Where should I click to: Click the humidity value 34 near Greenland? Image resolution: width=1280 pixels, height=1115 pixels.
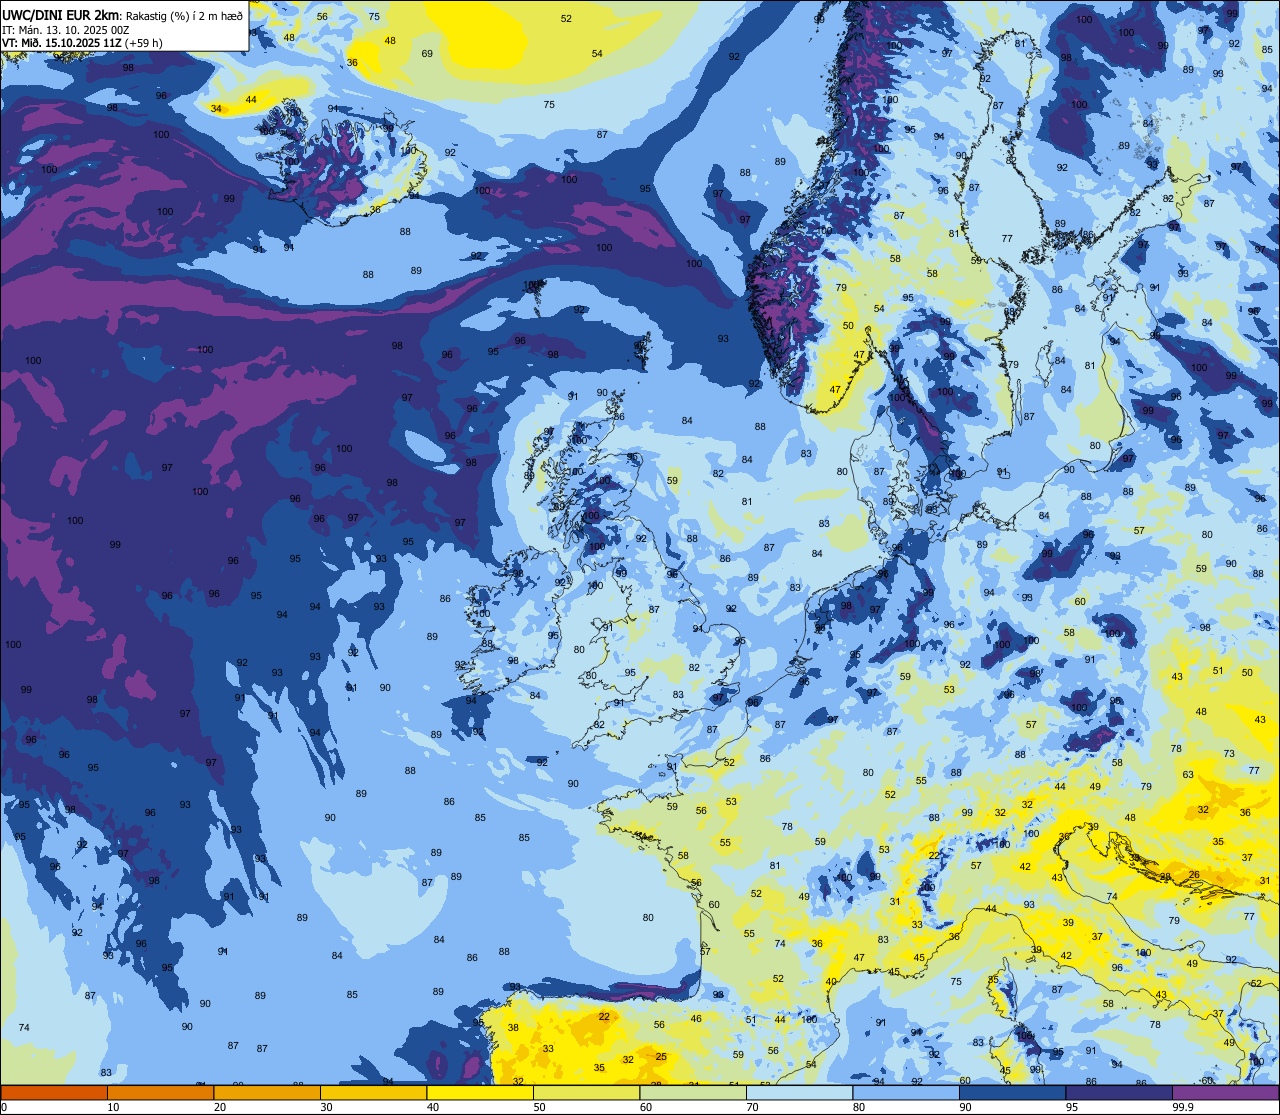tap(217, 108)
